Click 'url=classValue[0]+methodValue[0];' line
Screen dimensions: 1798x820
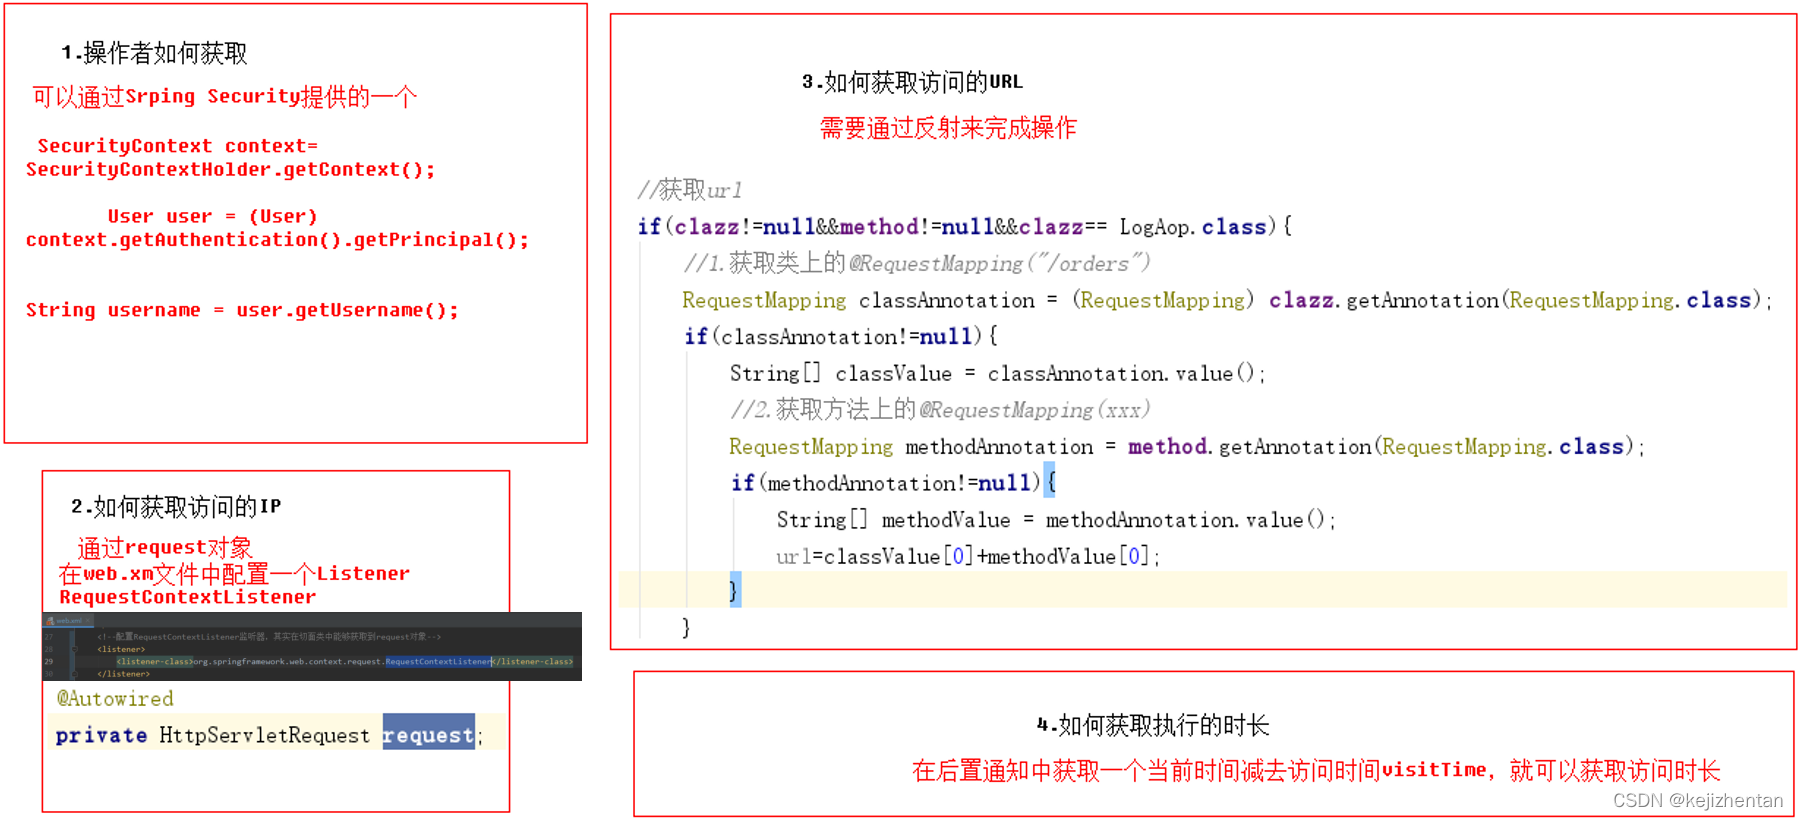pos(967,556)
